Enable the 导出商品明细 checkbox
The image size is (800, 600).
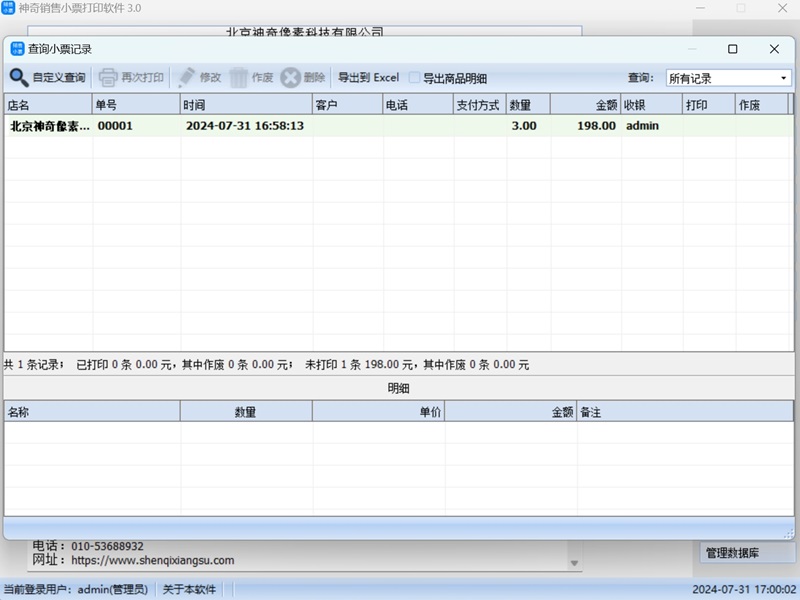[x=415, y=78]
